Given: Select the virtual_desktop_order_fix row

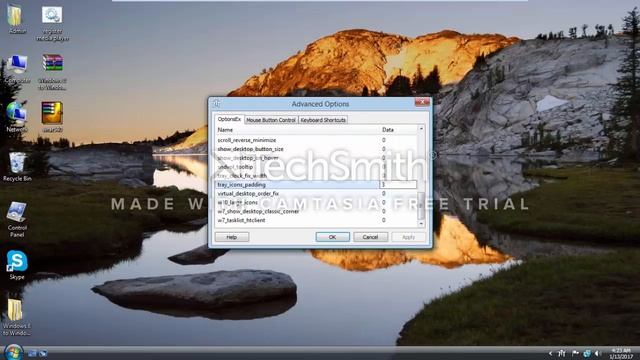Looking at the screenshot, I should click(x=316, y=193).
